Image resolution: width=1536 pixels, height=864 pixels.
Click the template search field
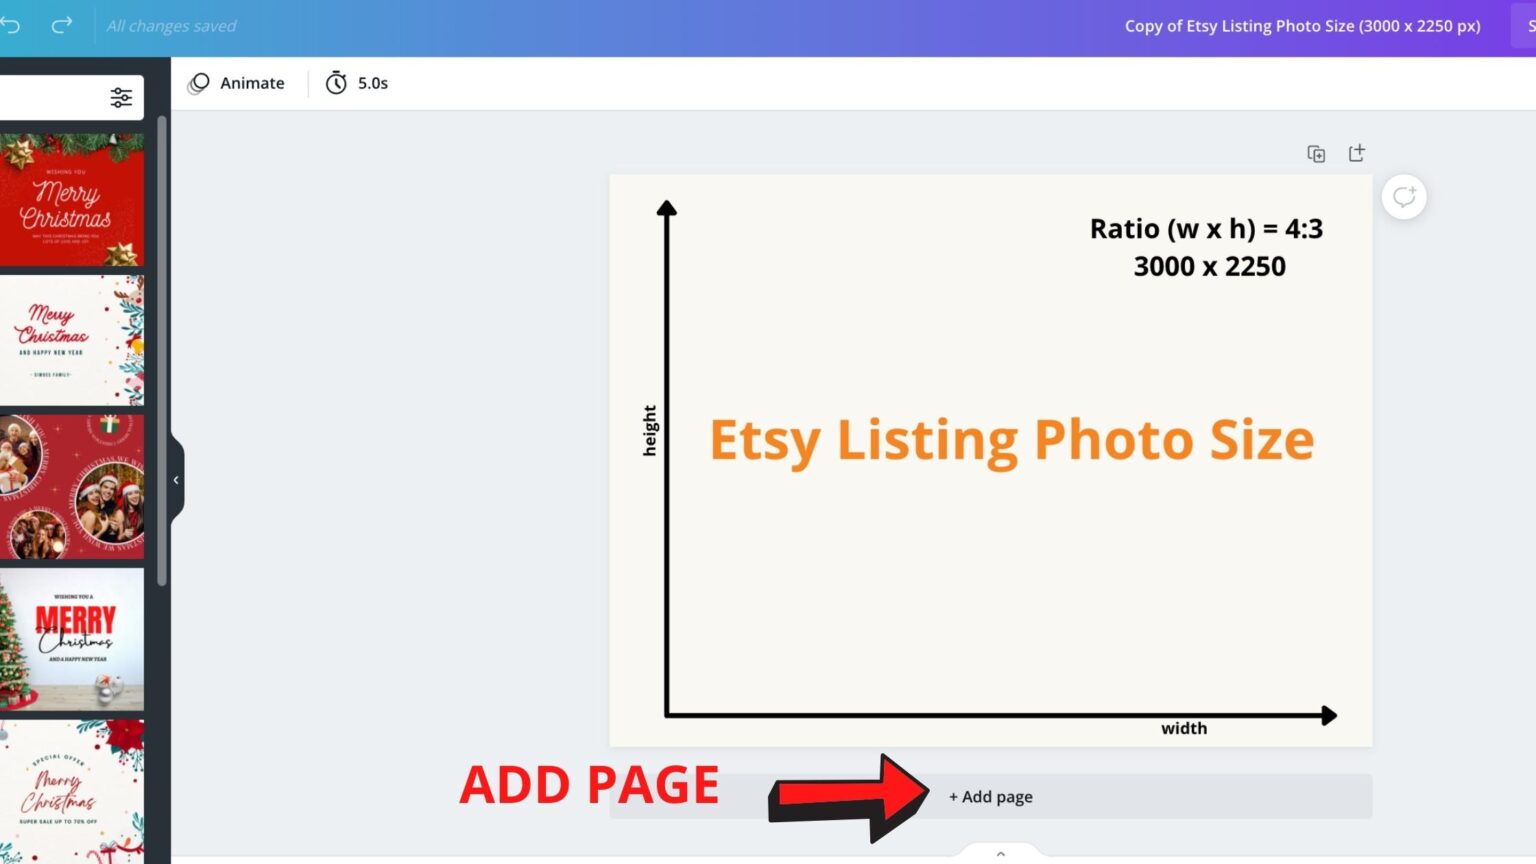(x=52, y=97)
